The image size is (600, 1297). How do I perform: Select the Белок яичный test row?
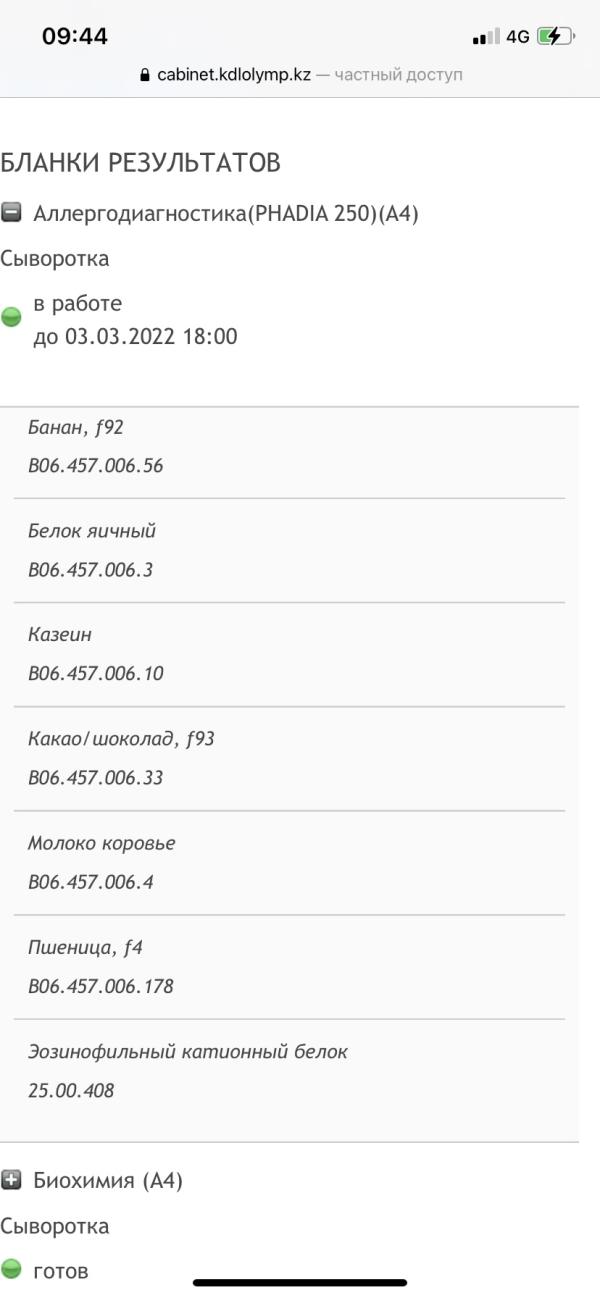(289, 551)
